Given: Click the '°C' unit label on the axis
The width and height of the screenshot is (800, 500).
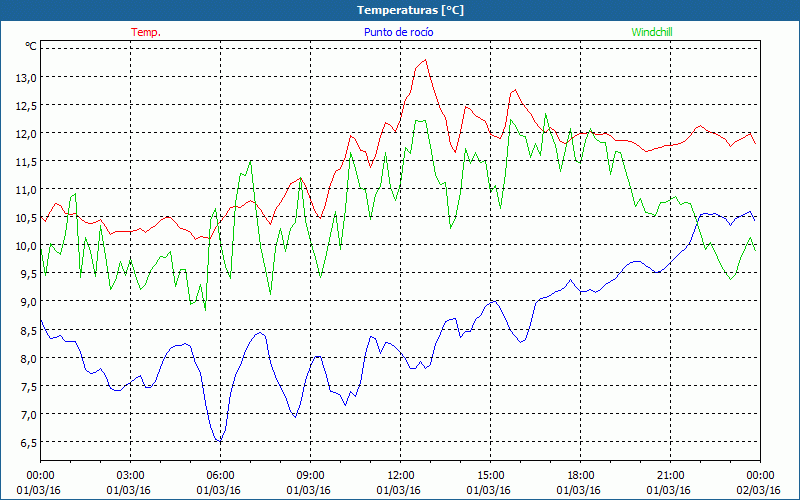Looking at the screenshot, I should click(31, 46).
